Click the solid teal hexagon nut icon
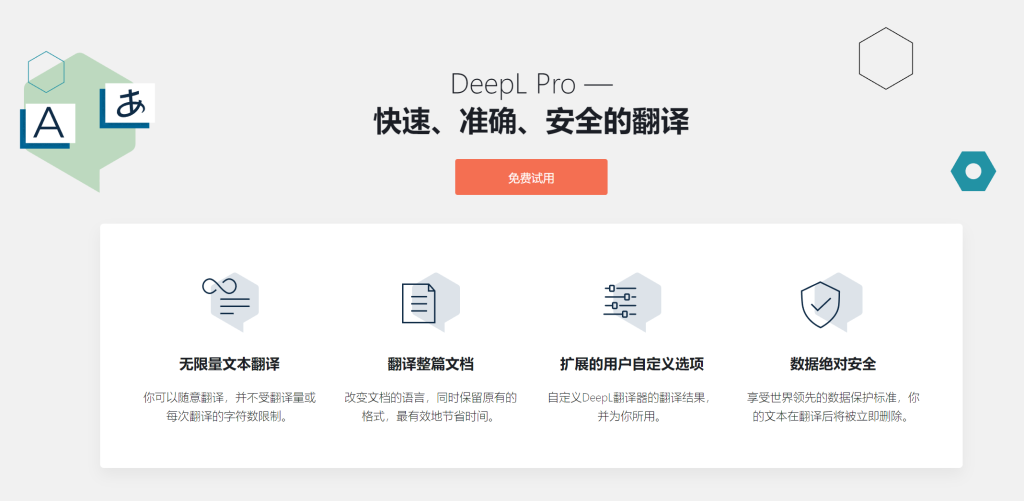This screenshot has height=501, width=1024. click(x=972, y=171)
